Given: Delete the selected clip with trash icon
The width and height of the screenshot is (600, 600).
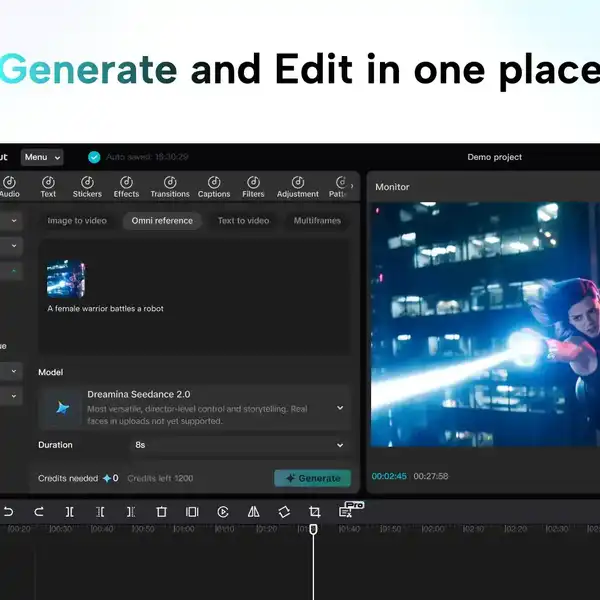Looking at the screenshot, I should pyautogui.click(x=161, y=511).
